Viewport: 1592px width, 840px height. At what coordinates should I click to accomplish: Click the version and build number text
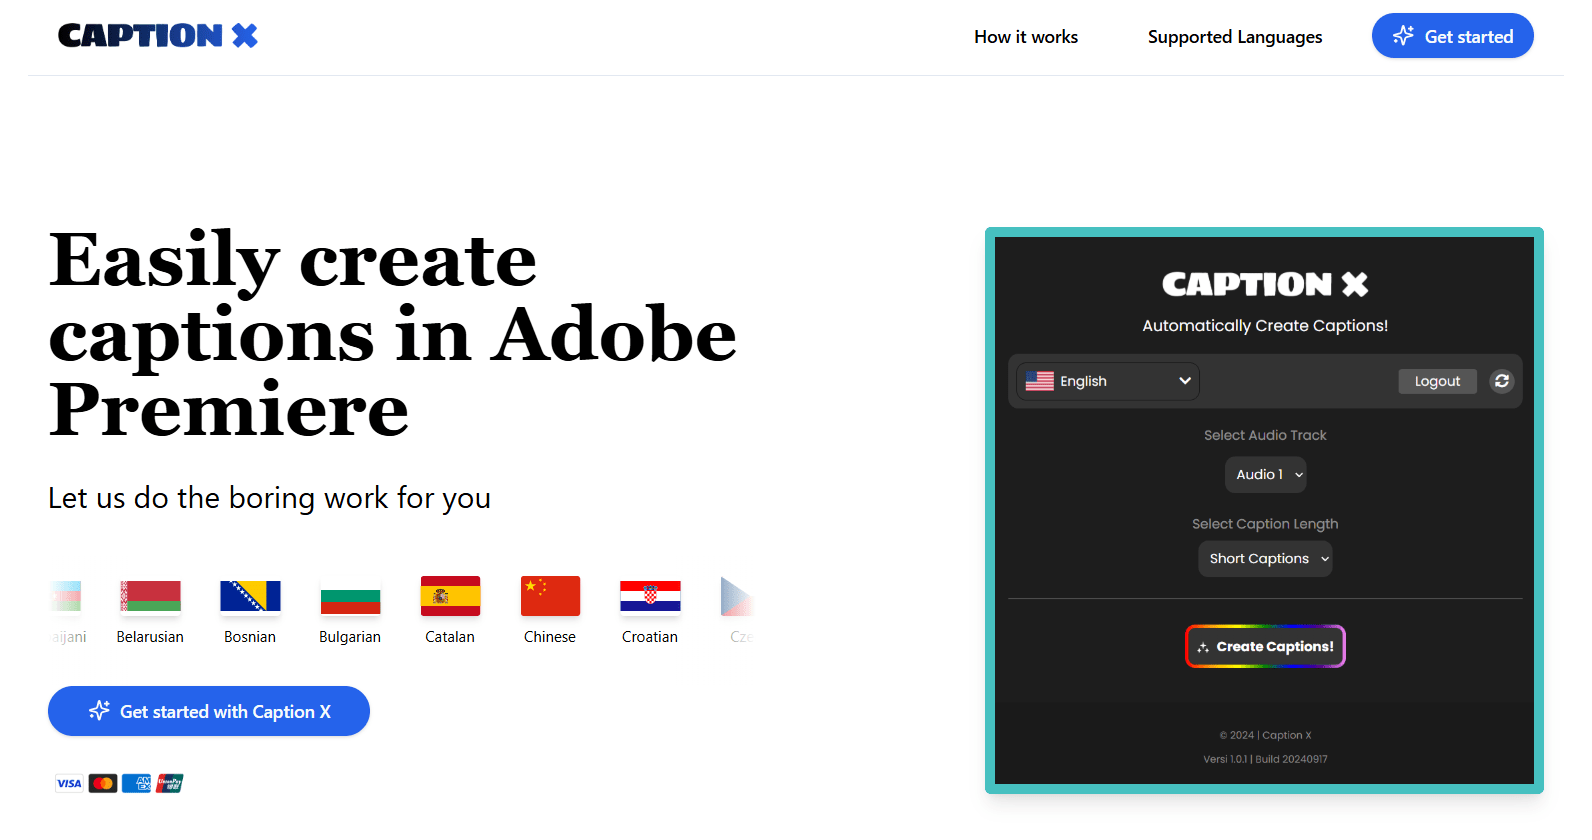[1265, 759]
